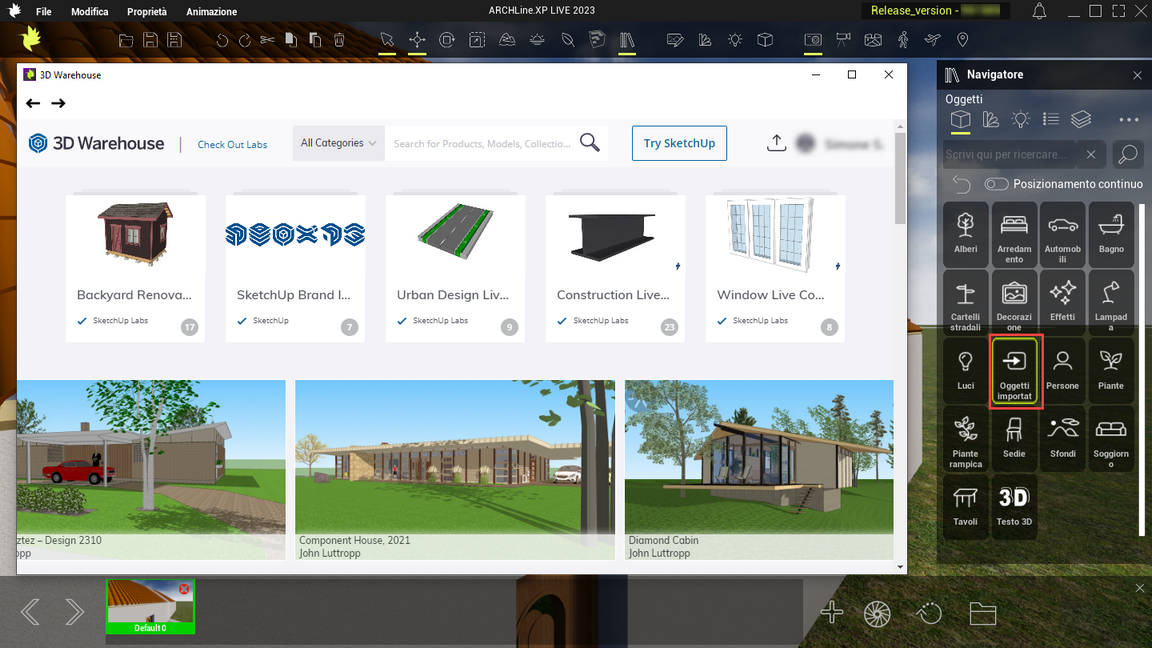Open the Diamond Cabin model image
1152x648 pixels.
pos(759,469)
